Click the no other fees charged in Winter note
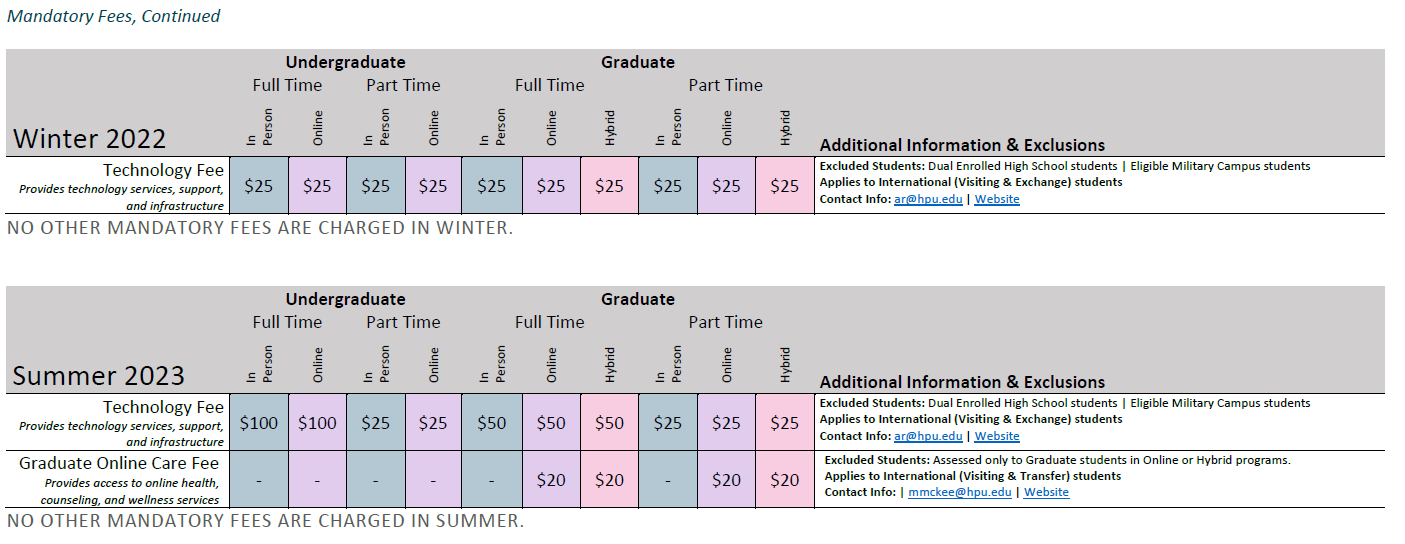This screenshot has width=1405, height=544. coord(259,228)
